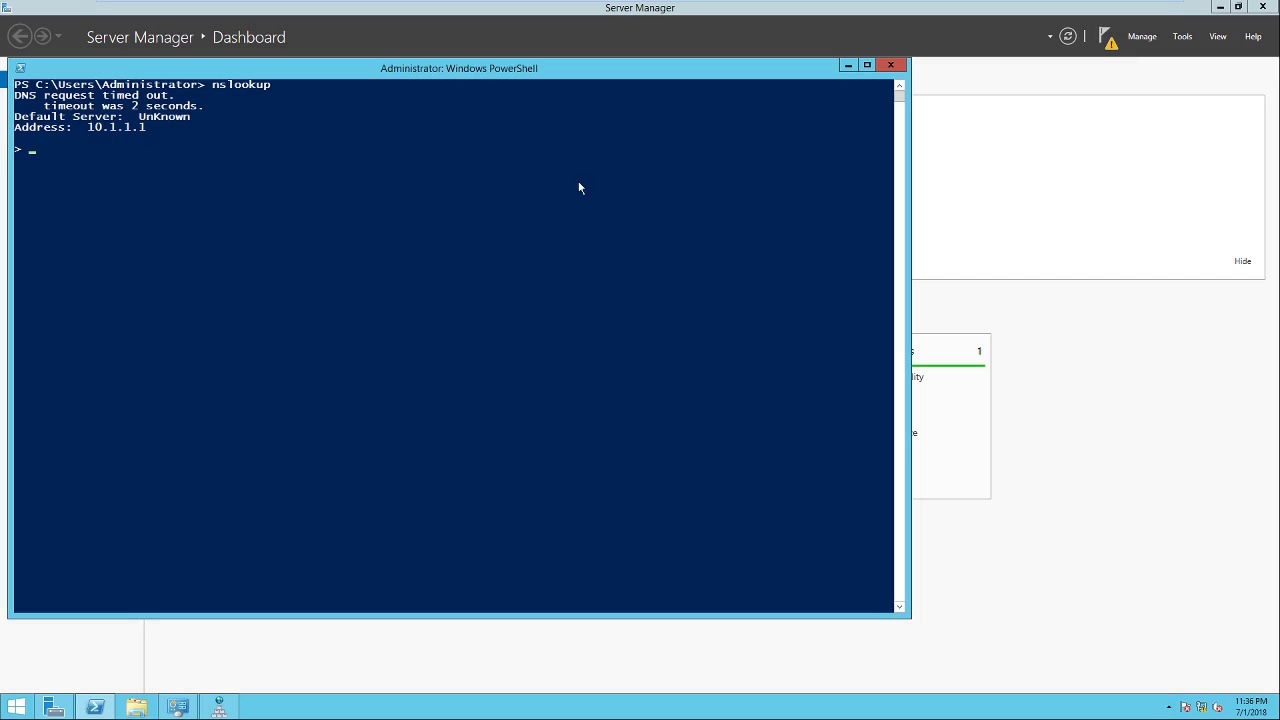Minimize the Server Manager window
This screenshot has width=1280, height=720.
1220,7
